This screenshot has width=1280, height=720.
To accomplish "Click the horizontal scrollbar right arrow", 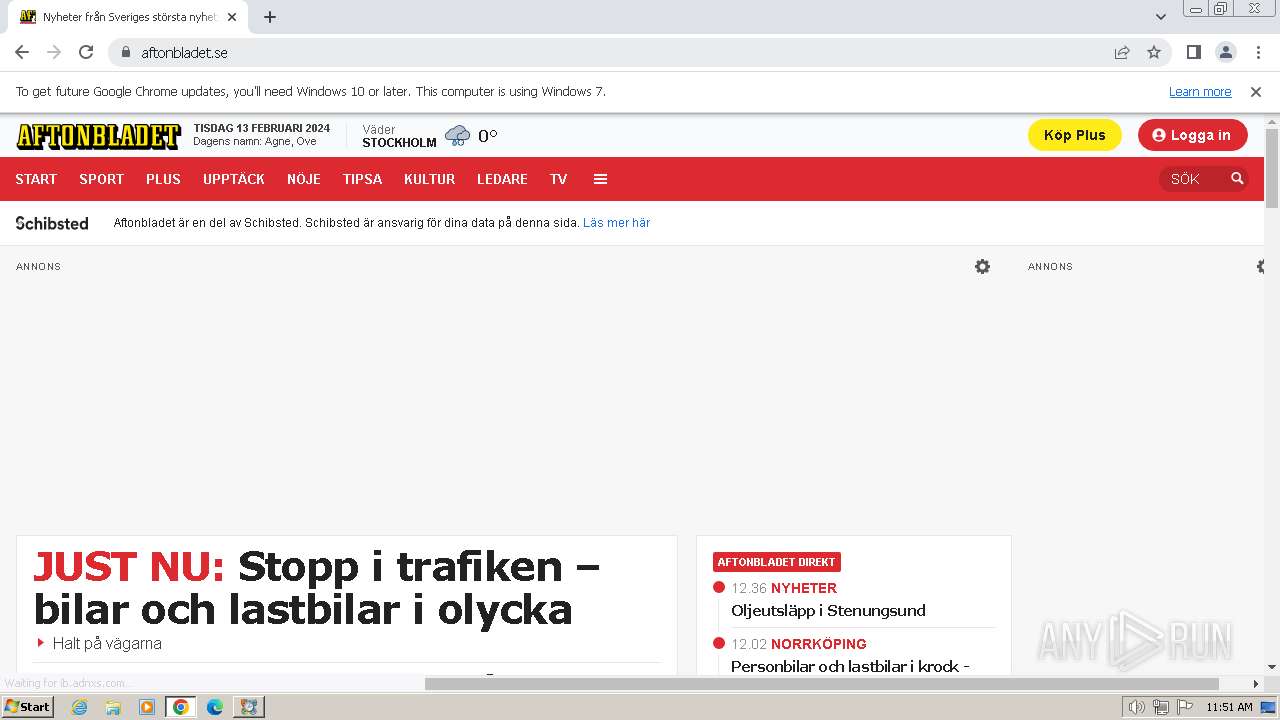I will click(x=1256, y=684).
